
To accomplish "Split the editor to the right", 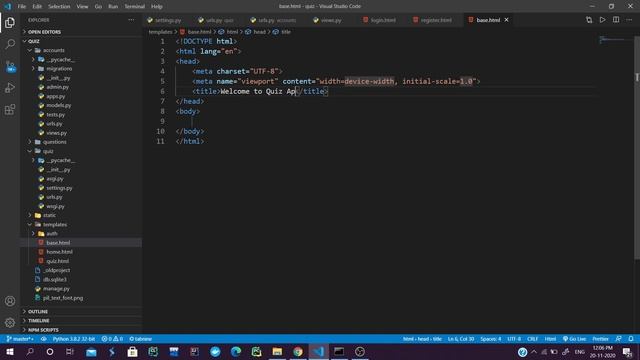I will coord(616,20).
